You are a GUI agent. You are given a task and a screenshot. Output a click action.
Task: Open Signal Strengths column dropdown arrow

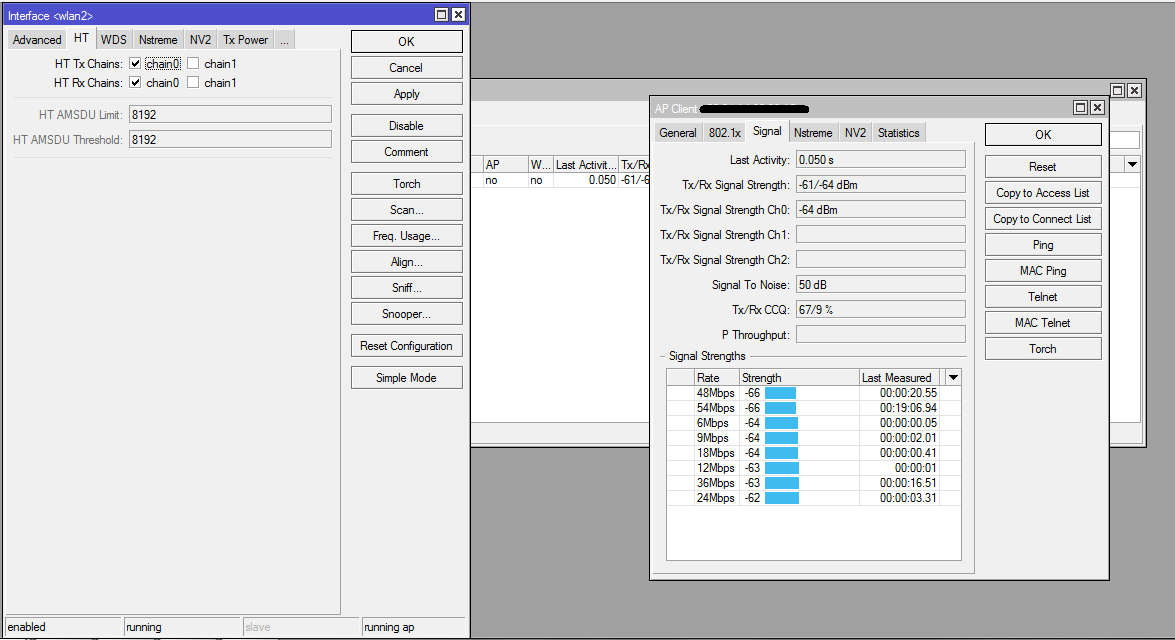point(953,378)
